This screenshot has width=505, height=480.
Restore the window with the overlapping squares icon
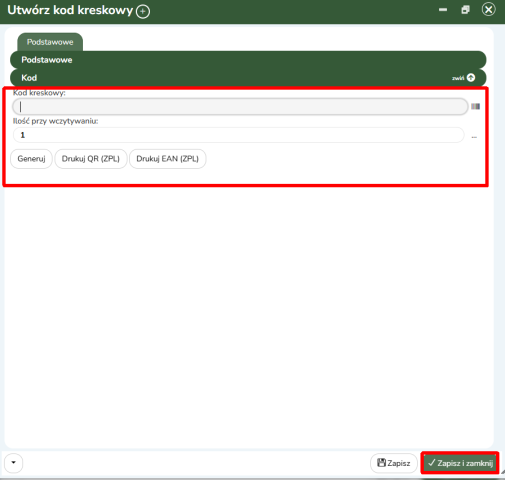[465, 10]
